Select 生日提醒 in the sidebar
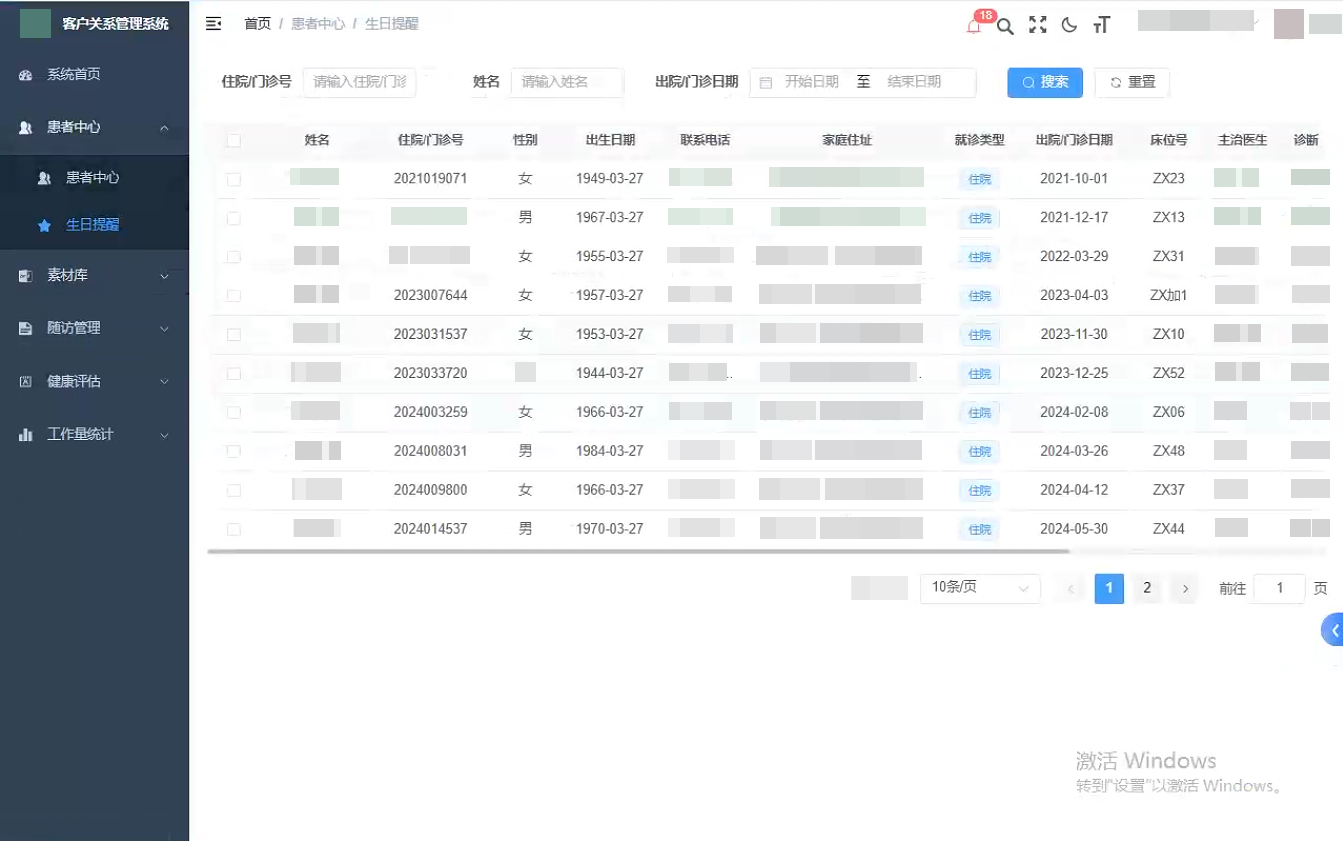The width and height of the screenshot is (1343, 841). tap(92, 225)
